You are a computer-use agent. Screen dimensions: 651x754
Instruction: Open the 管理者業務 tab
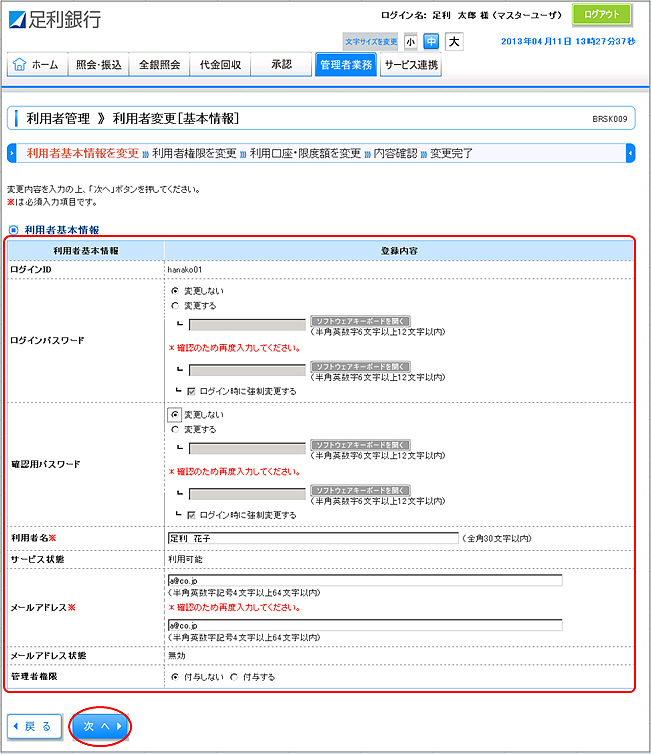[x=346, y=64]
